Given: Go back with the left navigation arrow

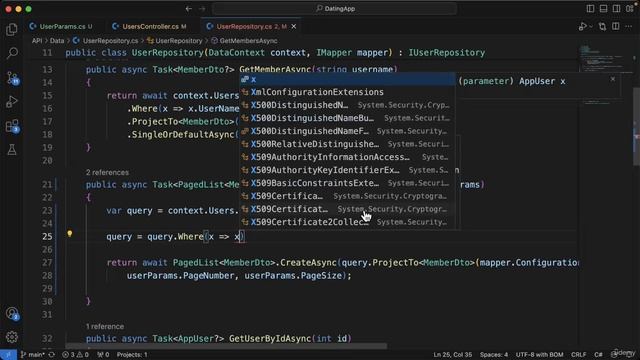Looking at the screenshot, I should 189,9.
